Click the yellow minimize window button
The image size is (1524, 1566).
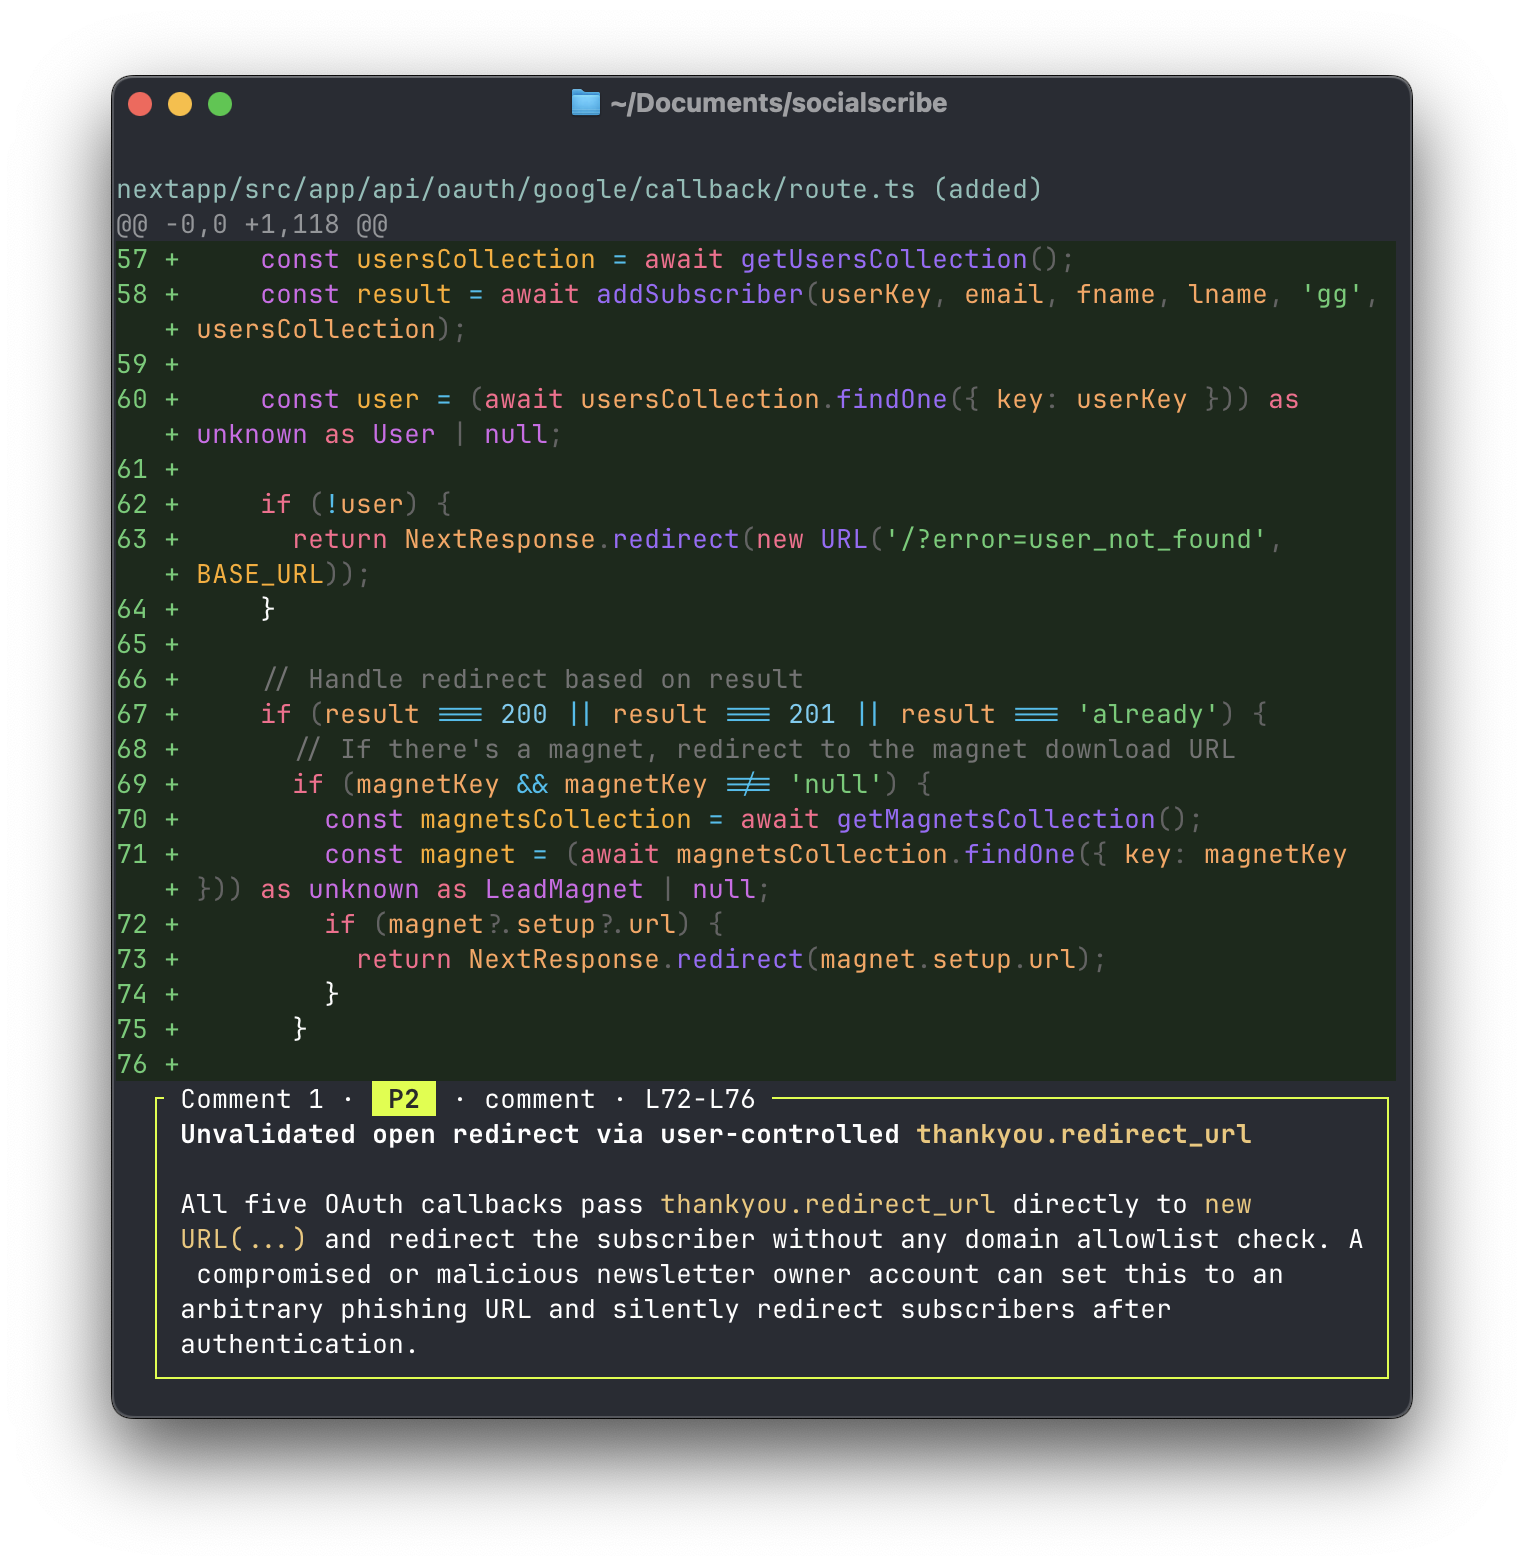(180, 104)
